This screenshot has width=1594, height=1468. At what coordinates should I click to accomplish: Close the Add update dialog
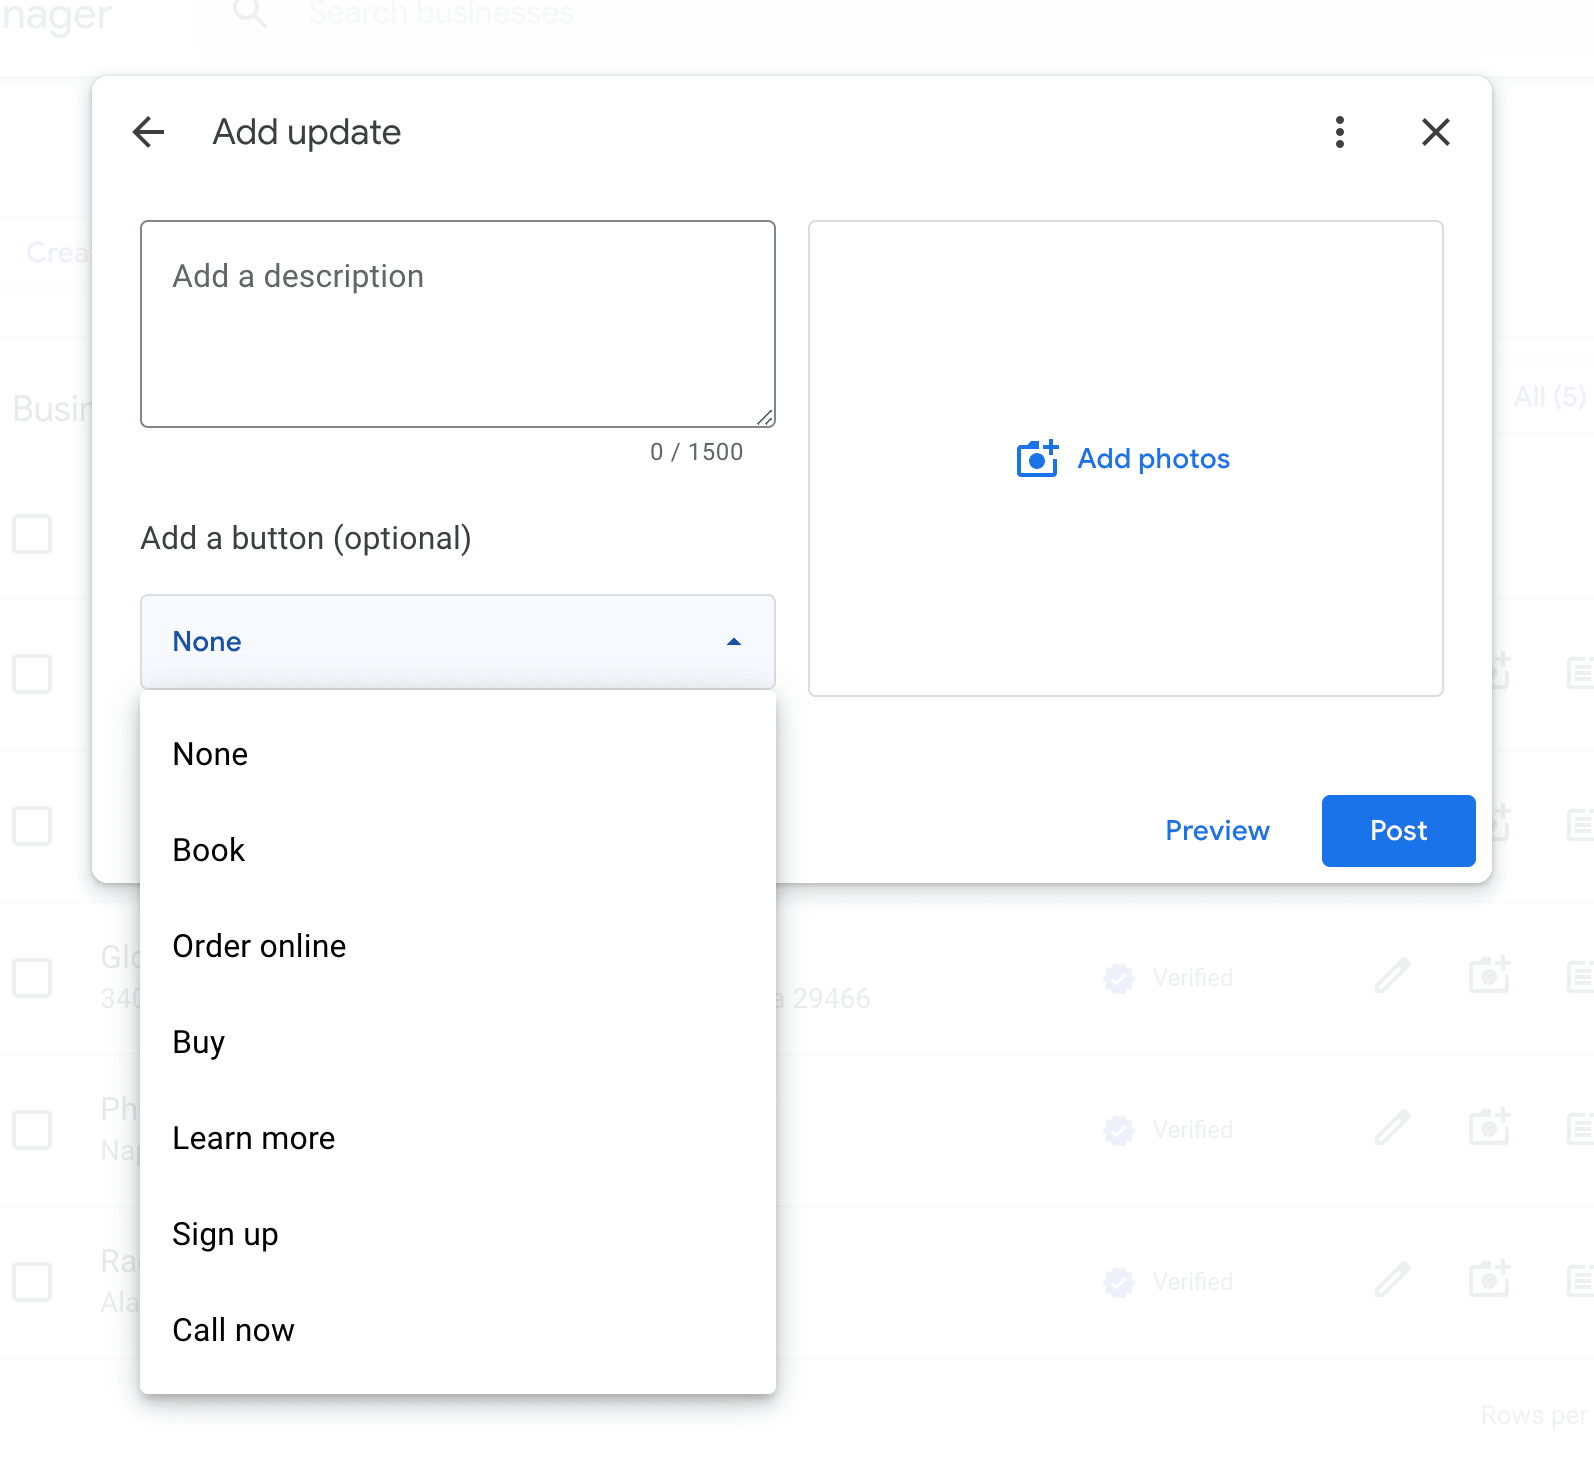[1436, 132]
